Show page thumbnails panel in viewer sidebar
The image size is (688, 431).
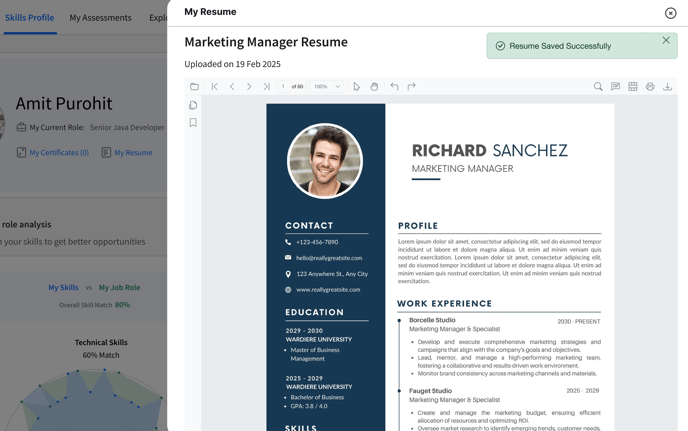pos(193,105)
